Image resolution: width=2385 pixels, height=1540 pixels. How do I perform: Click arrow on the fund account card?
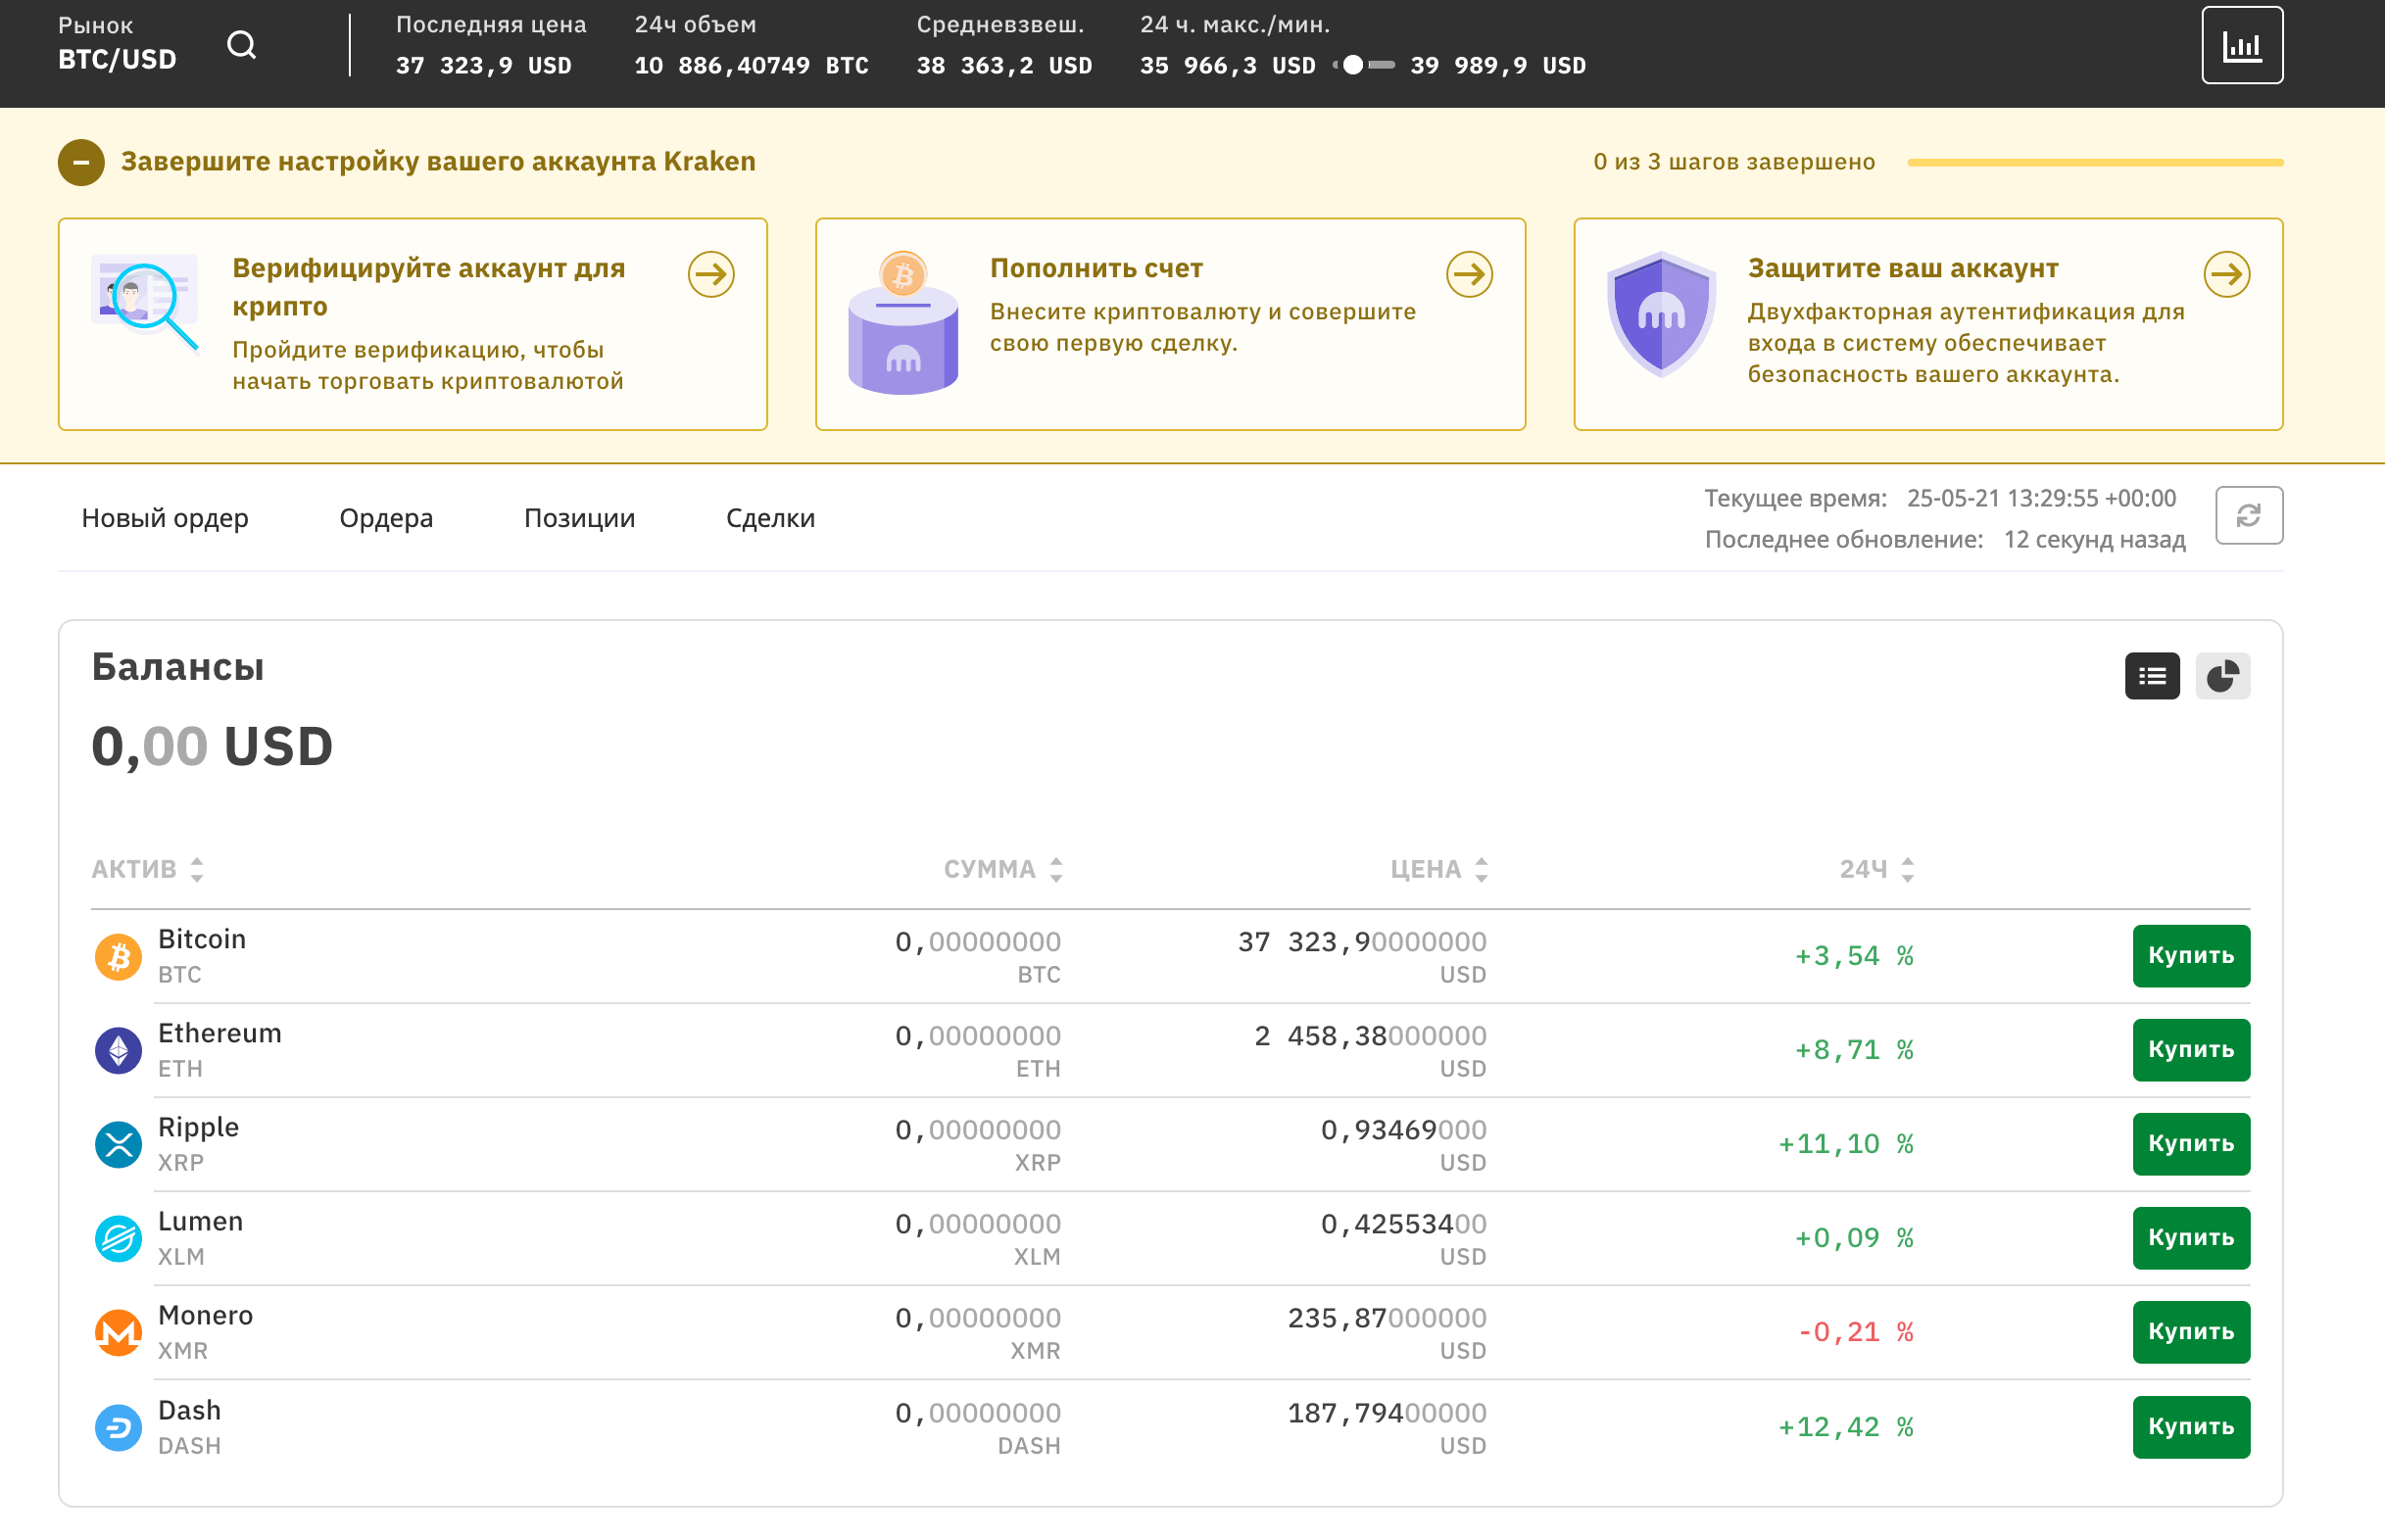click(1469, 274)
